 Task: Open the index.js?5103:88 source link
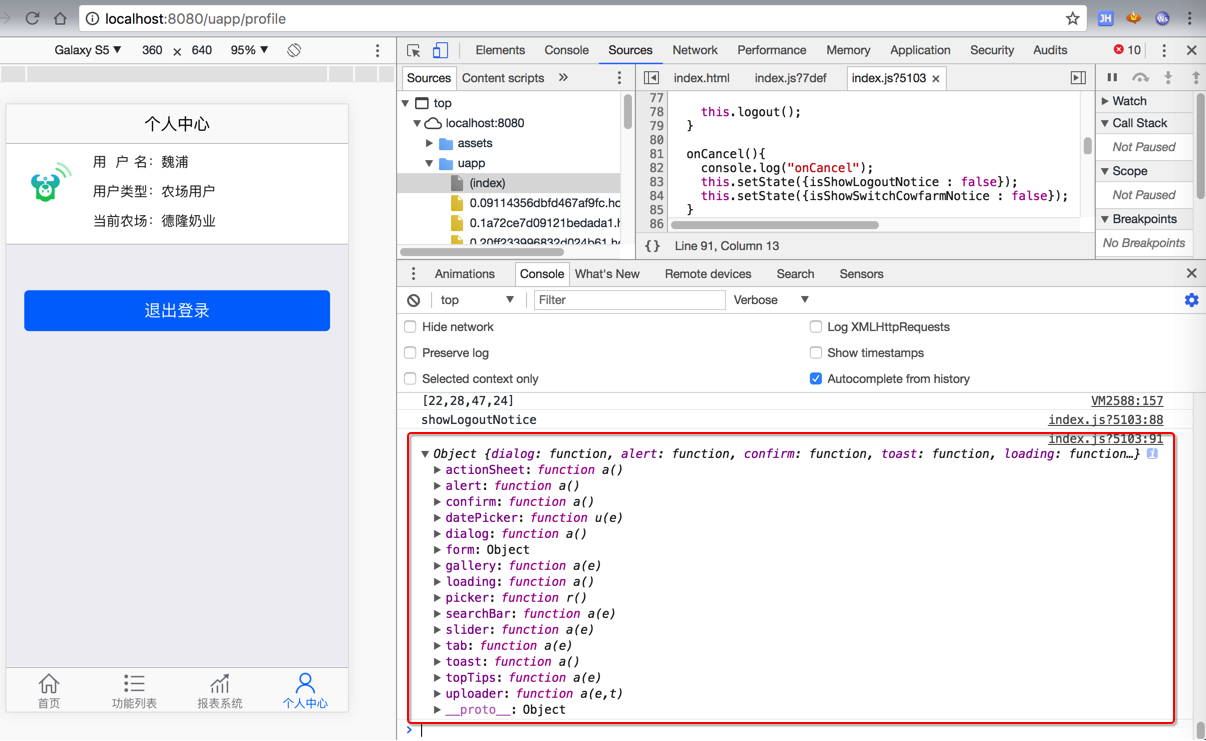point(1105,420)
